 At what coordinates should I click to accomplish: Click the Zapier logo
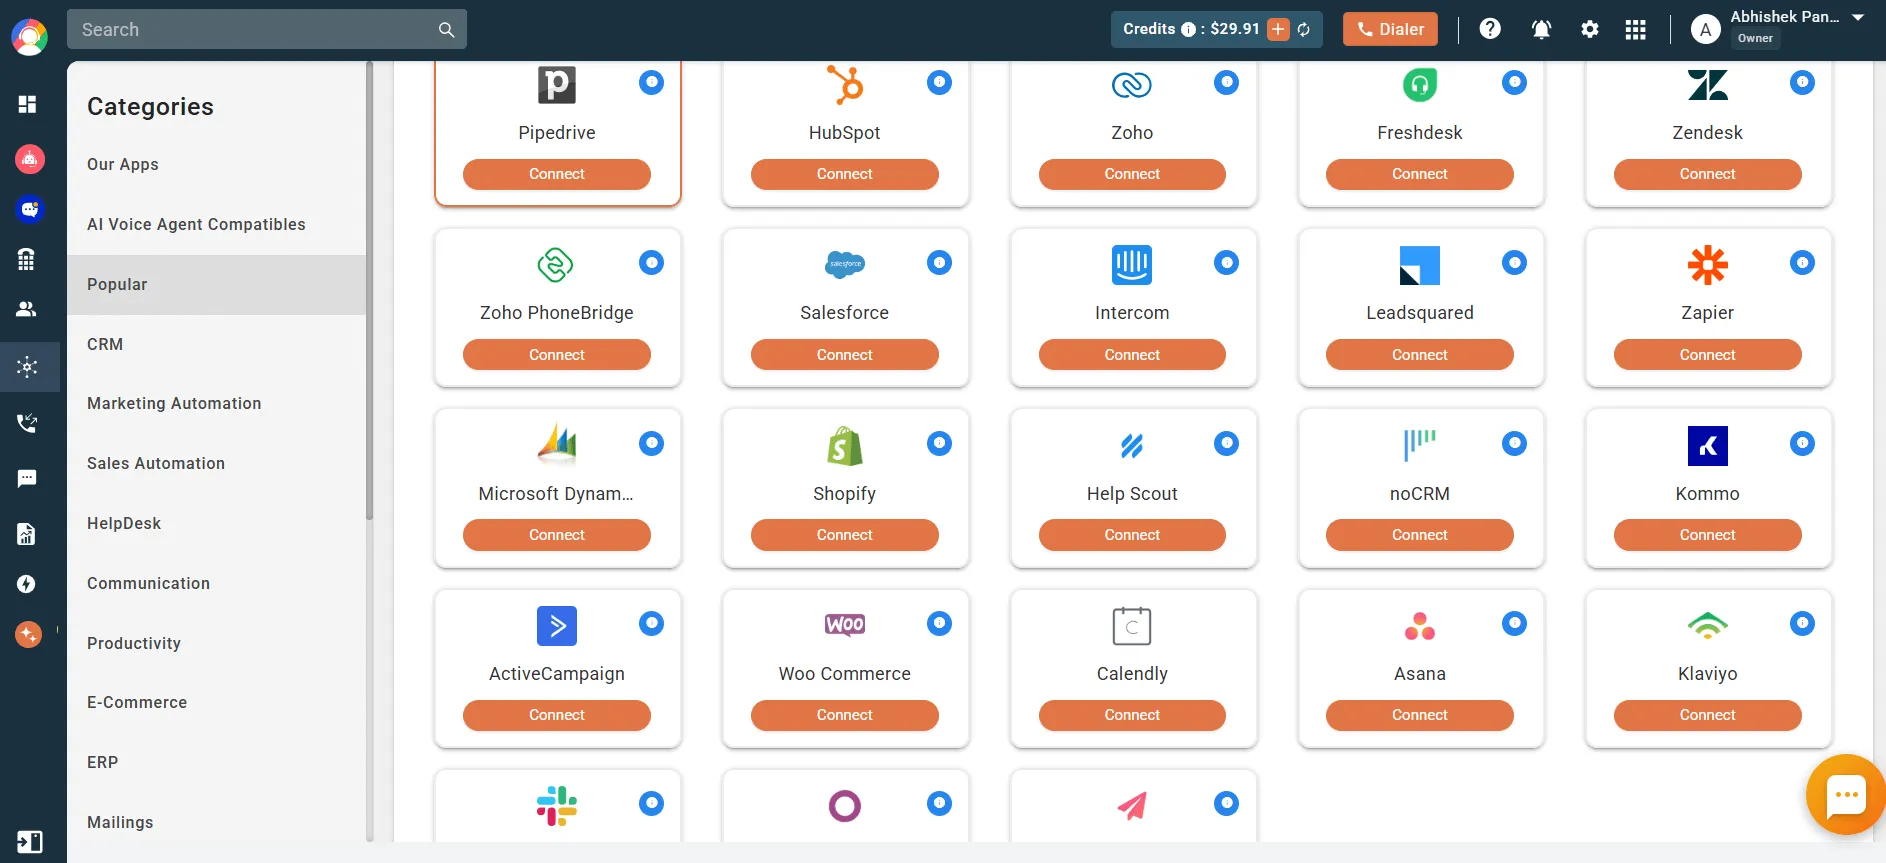point(1707,265)
